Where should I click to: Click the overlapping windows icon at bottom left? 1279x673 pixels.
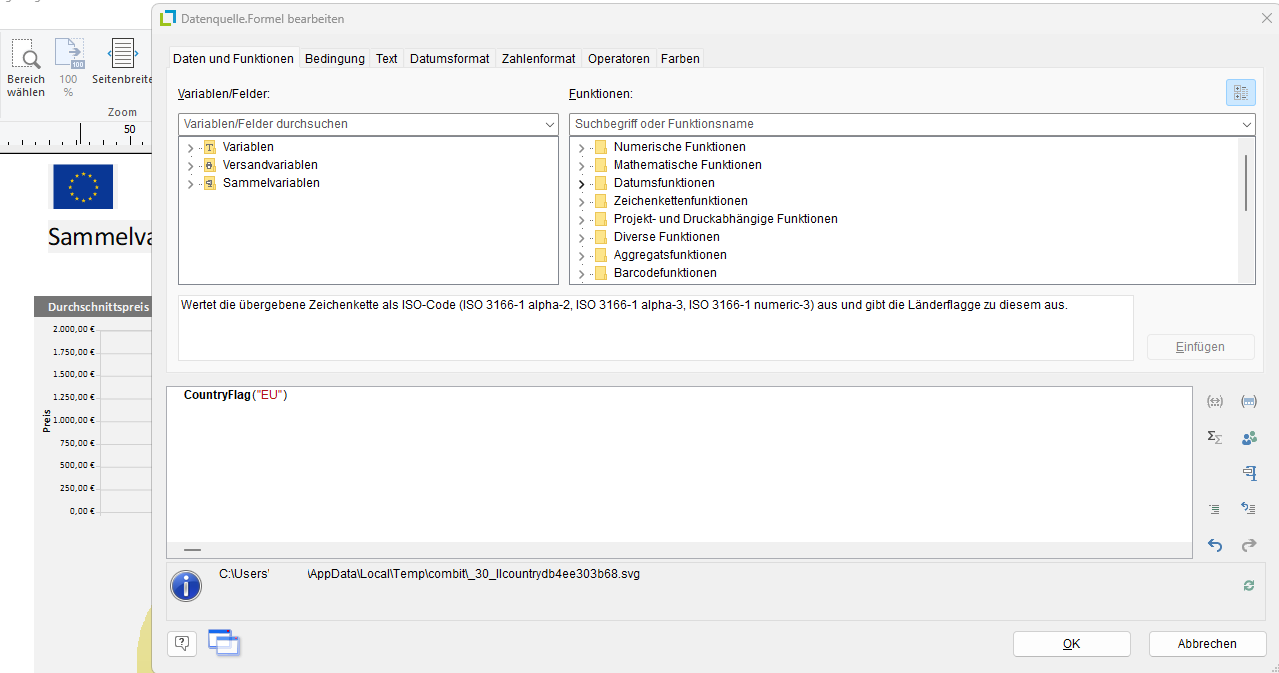click(223, 643)
